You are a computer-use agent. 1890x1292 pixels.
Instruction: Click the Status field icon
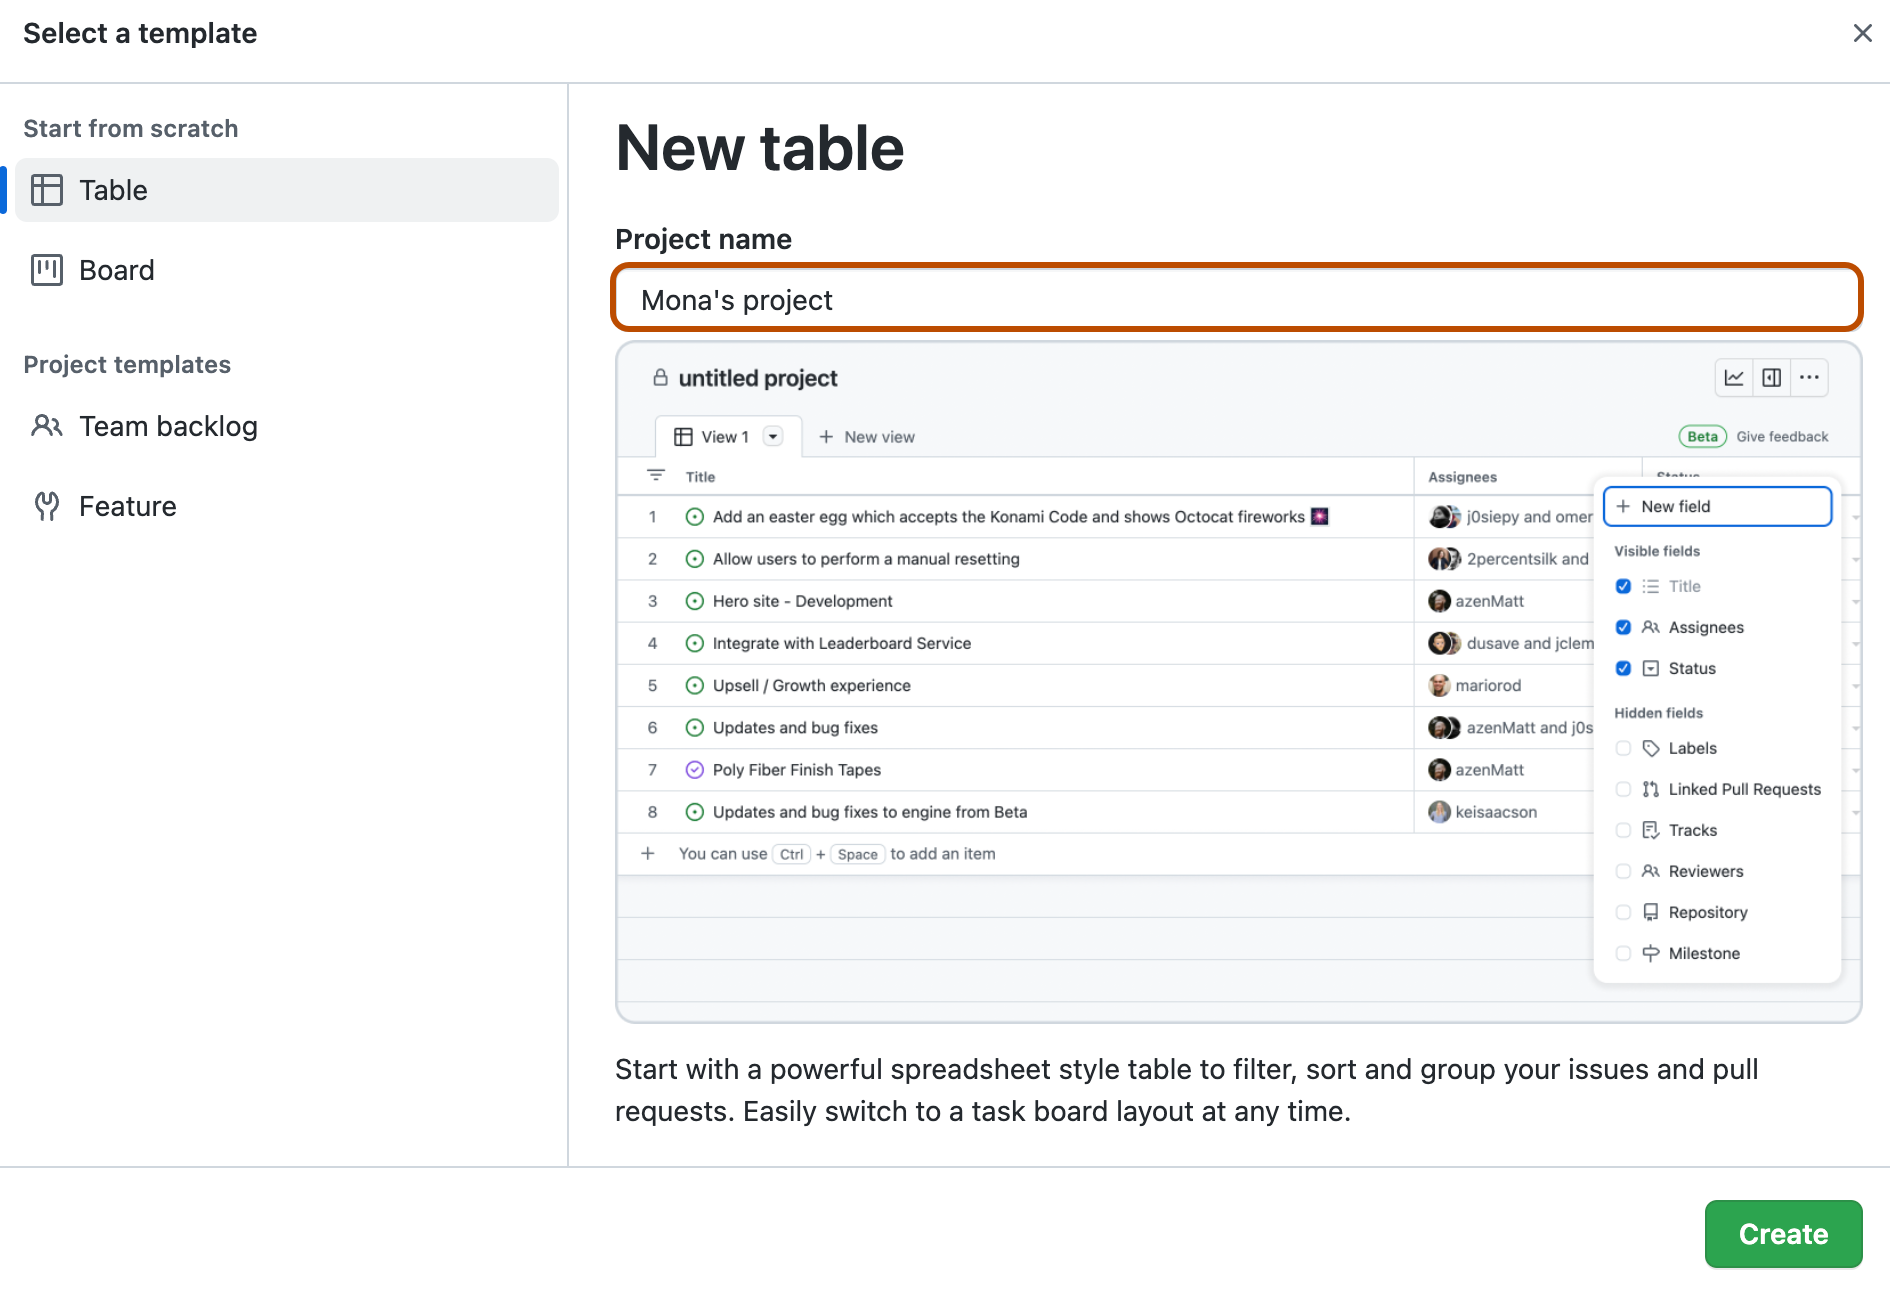[x=1651, y=668]
